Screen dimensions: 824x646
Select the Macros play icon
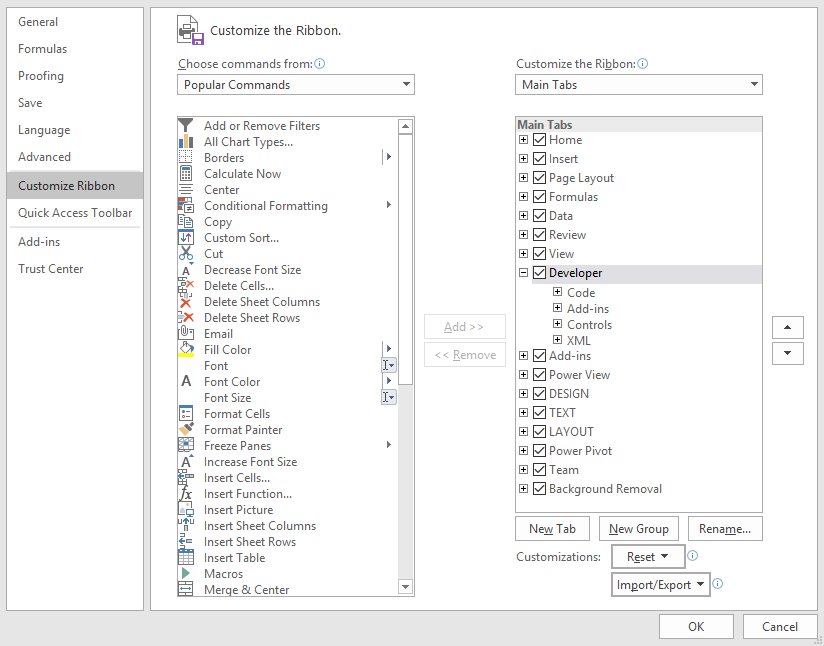pos(186,573)
